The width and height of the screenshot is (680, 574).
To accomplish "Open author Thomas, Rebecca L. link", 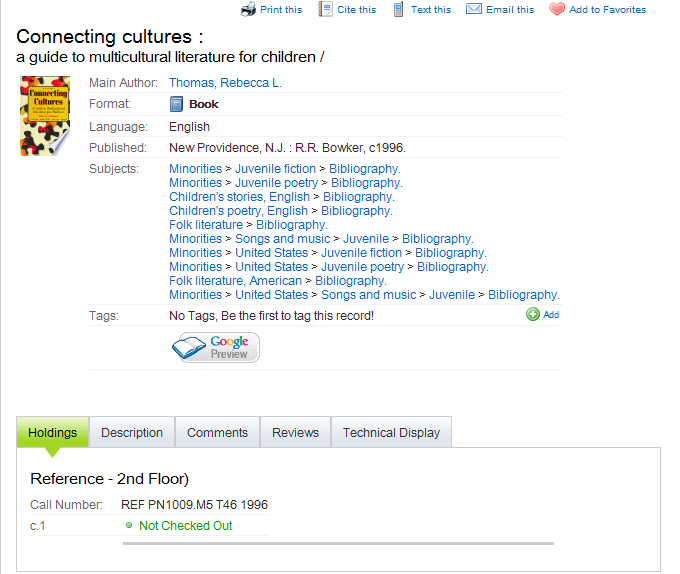I will click(226, 83).
